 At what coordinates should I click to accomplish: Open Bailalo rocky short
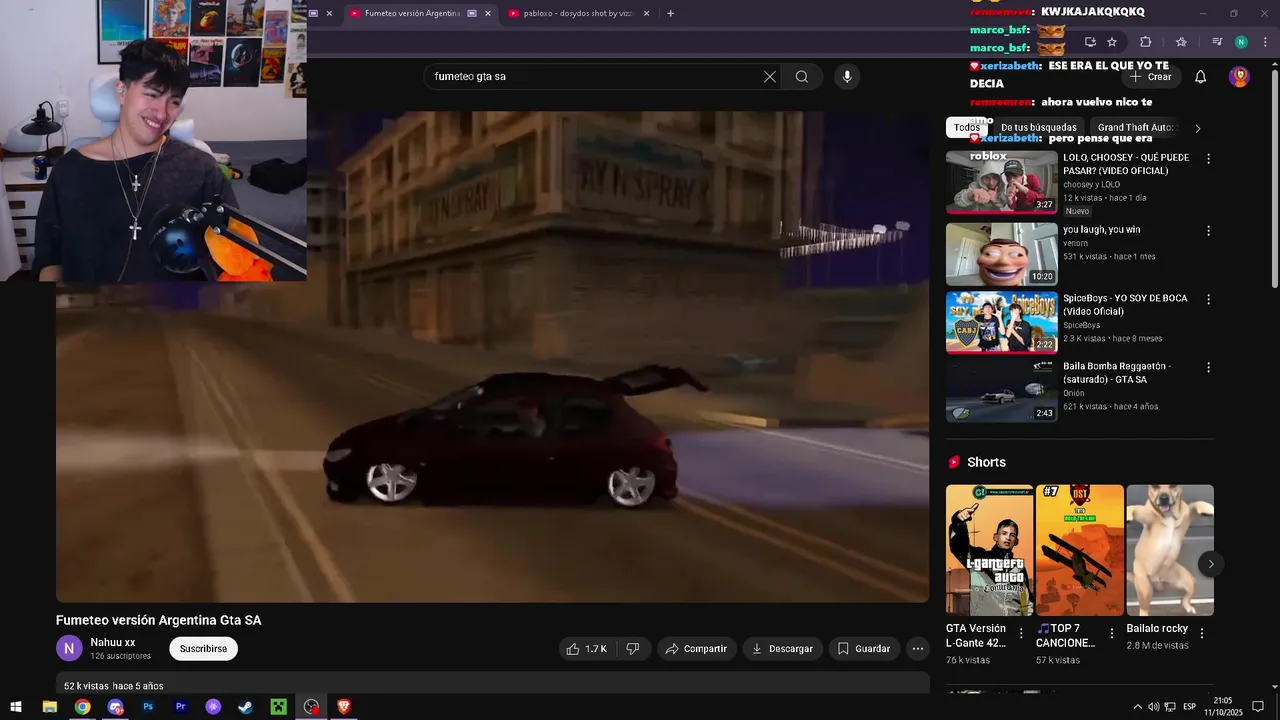point(1170,550)
